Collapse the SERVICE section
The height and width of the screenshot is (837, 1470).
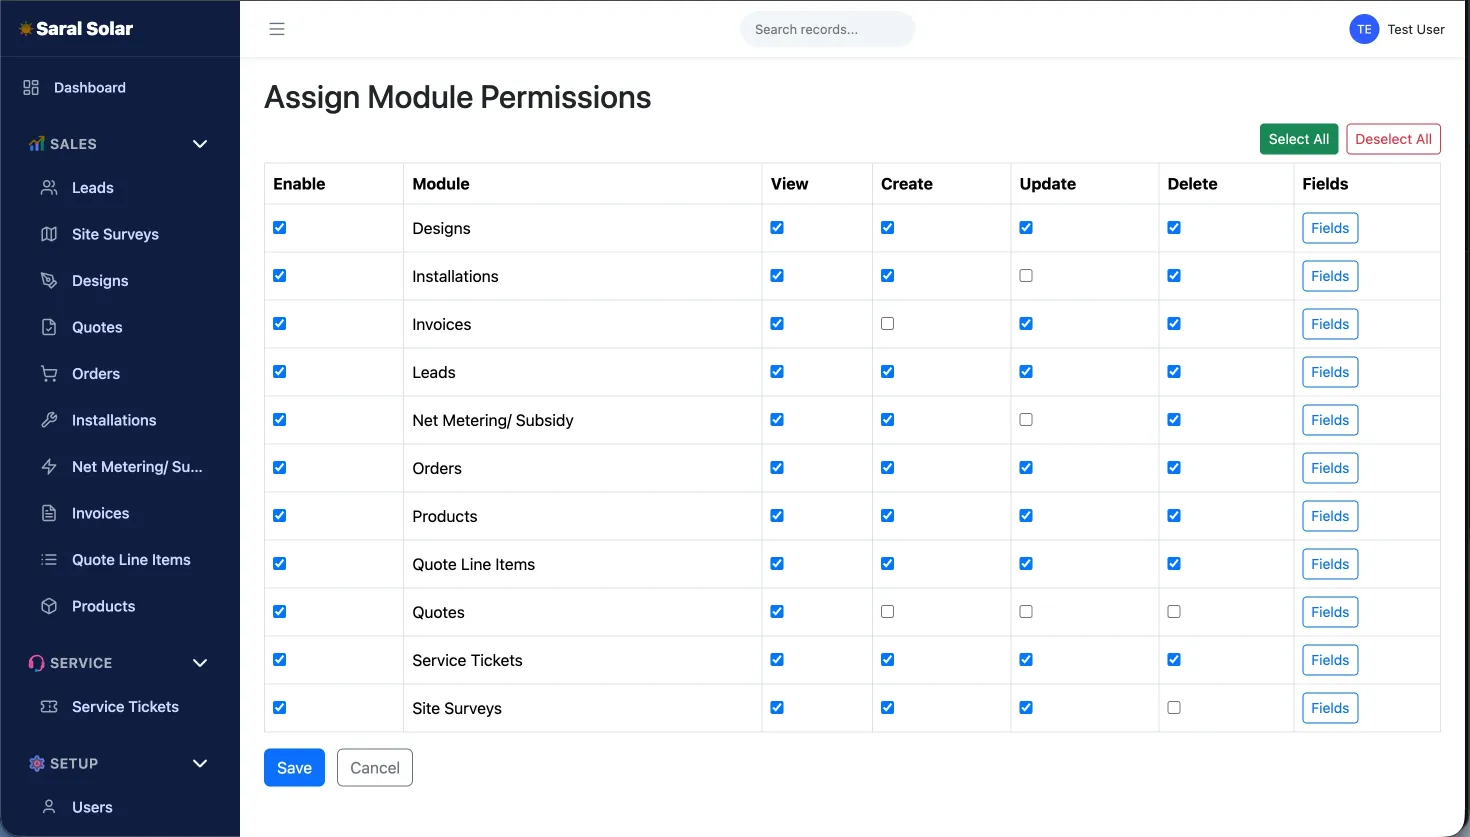(199, 663)
